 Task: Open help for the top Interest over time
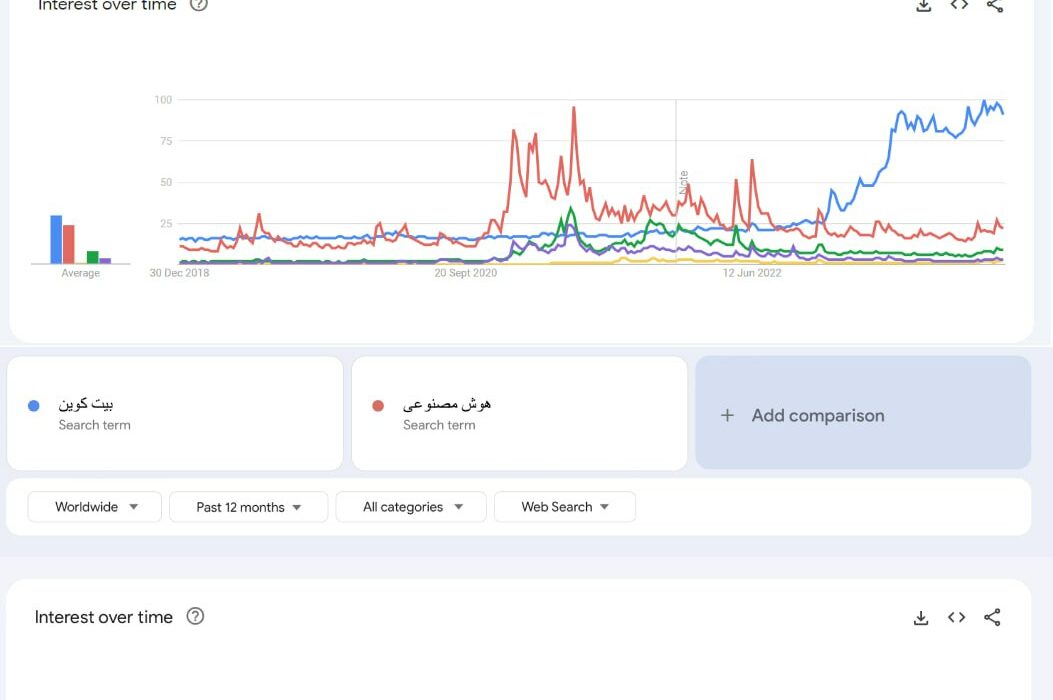point(199,5)
